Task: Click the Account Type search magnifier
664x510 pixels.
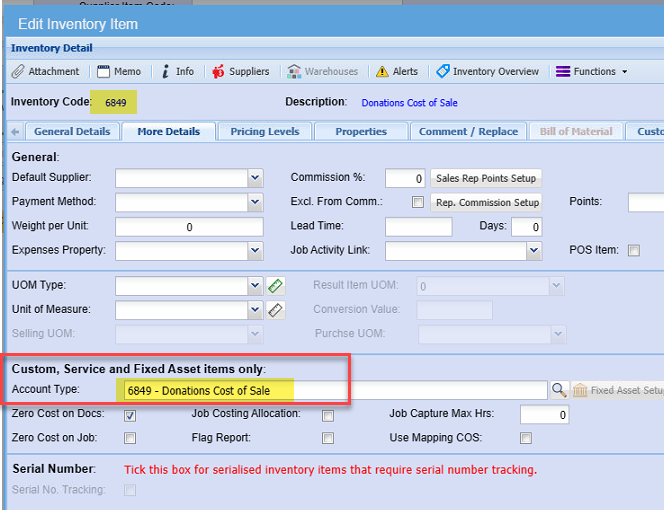Action: (559, 390)
